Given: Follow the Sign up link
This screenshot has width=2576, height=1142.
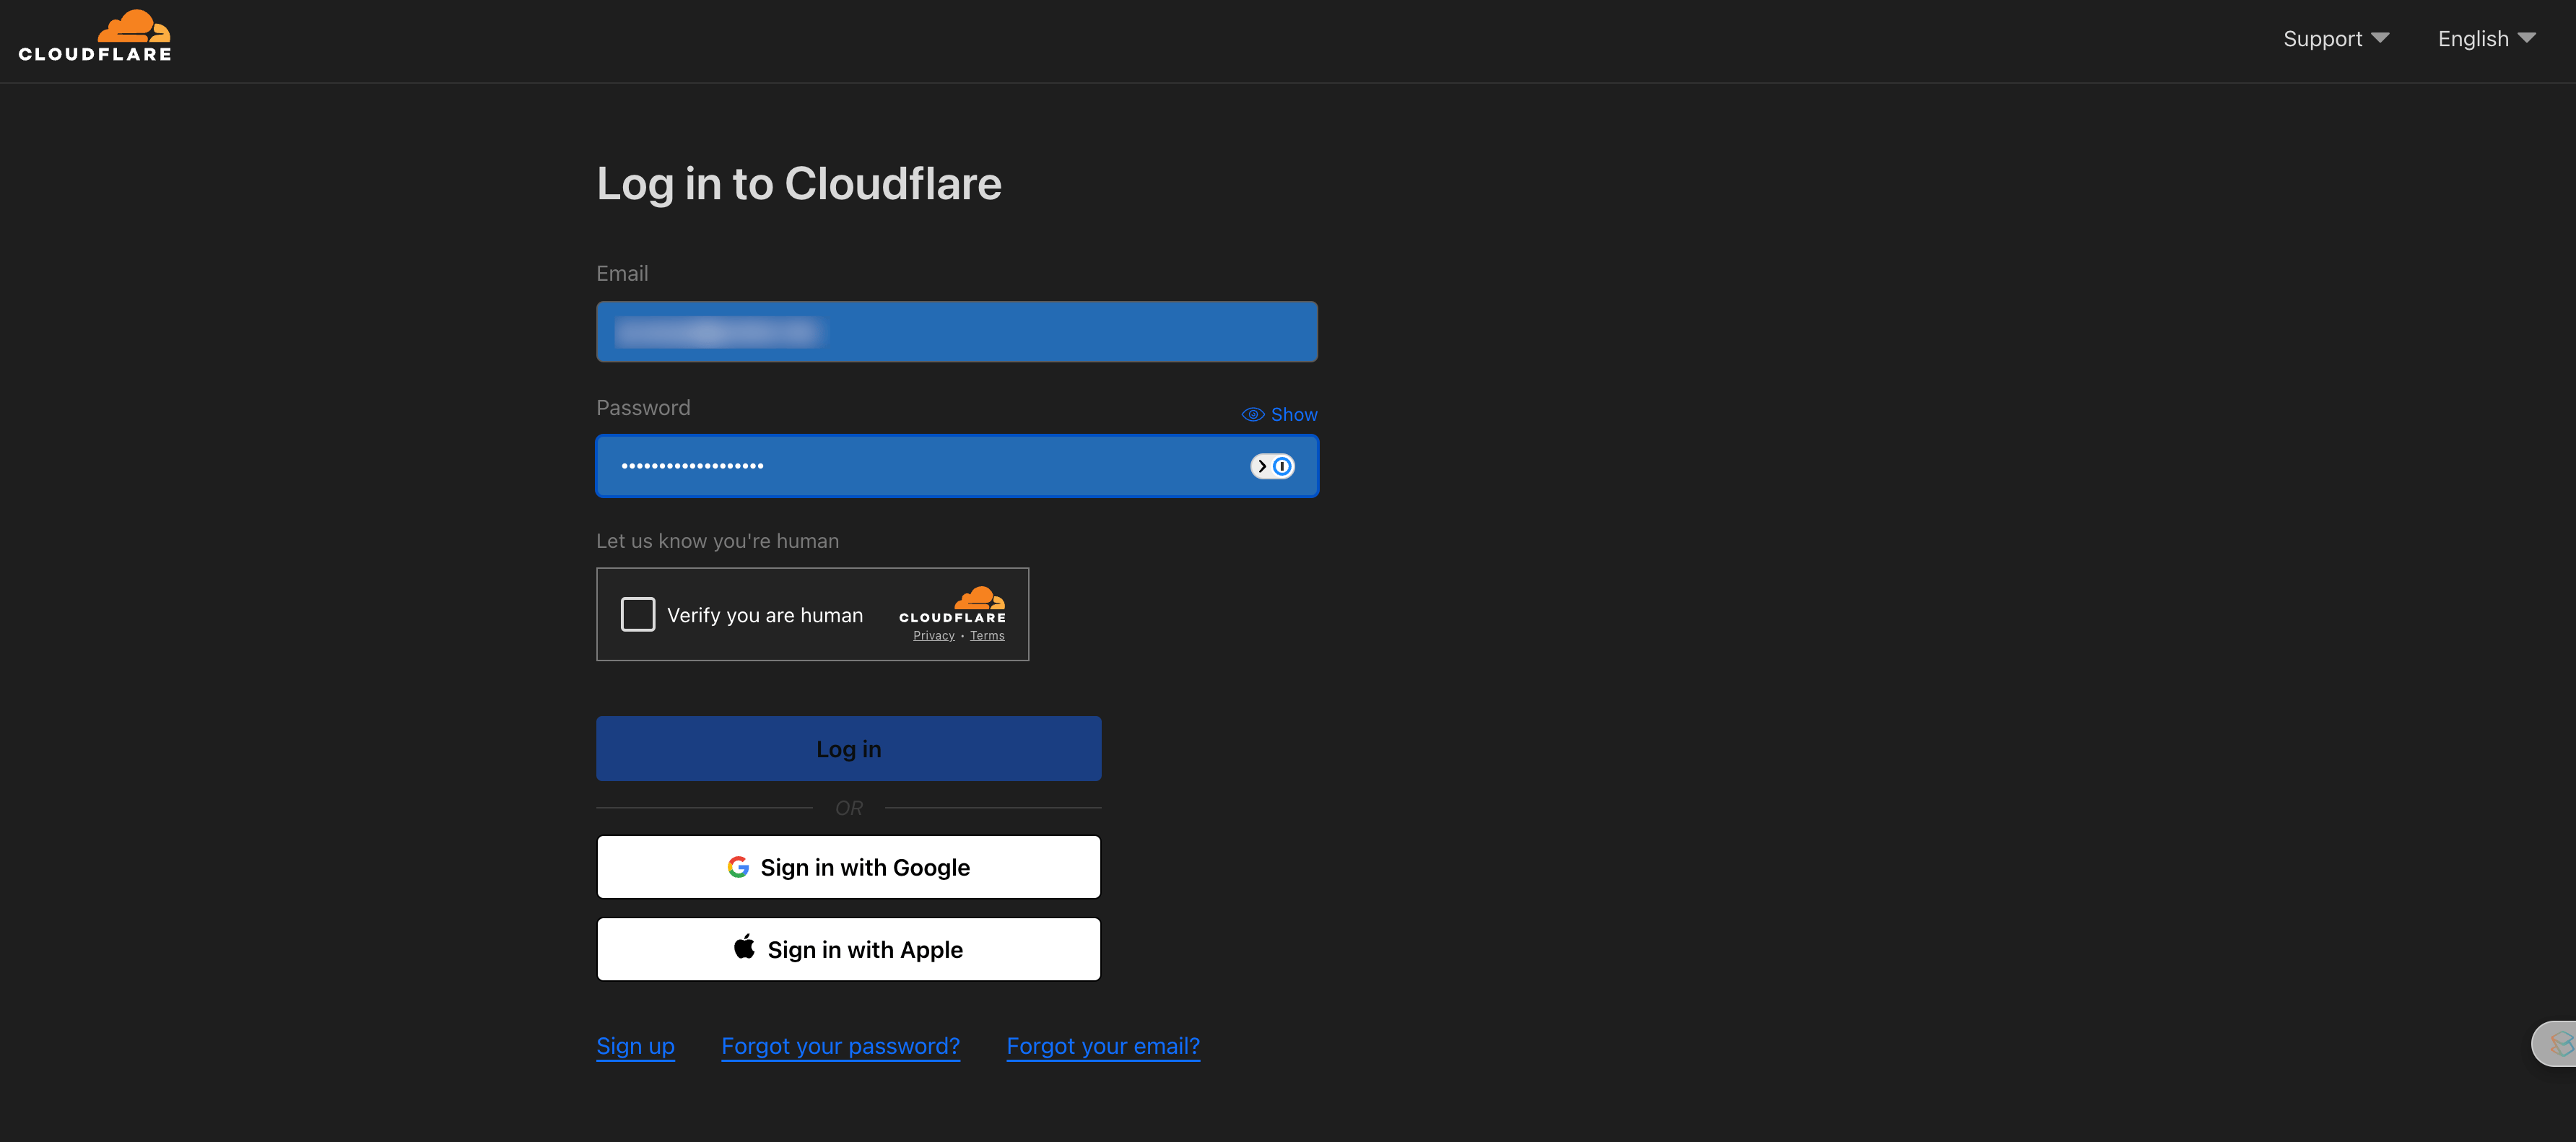Looking at the screenshot, I should coord(635,1046).
